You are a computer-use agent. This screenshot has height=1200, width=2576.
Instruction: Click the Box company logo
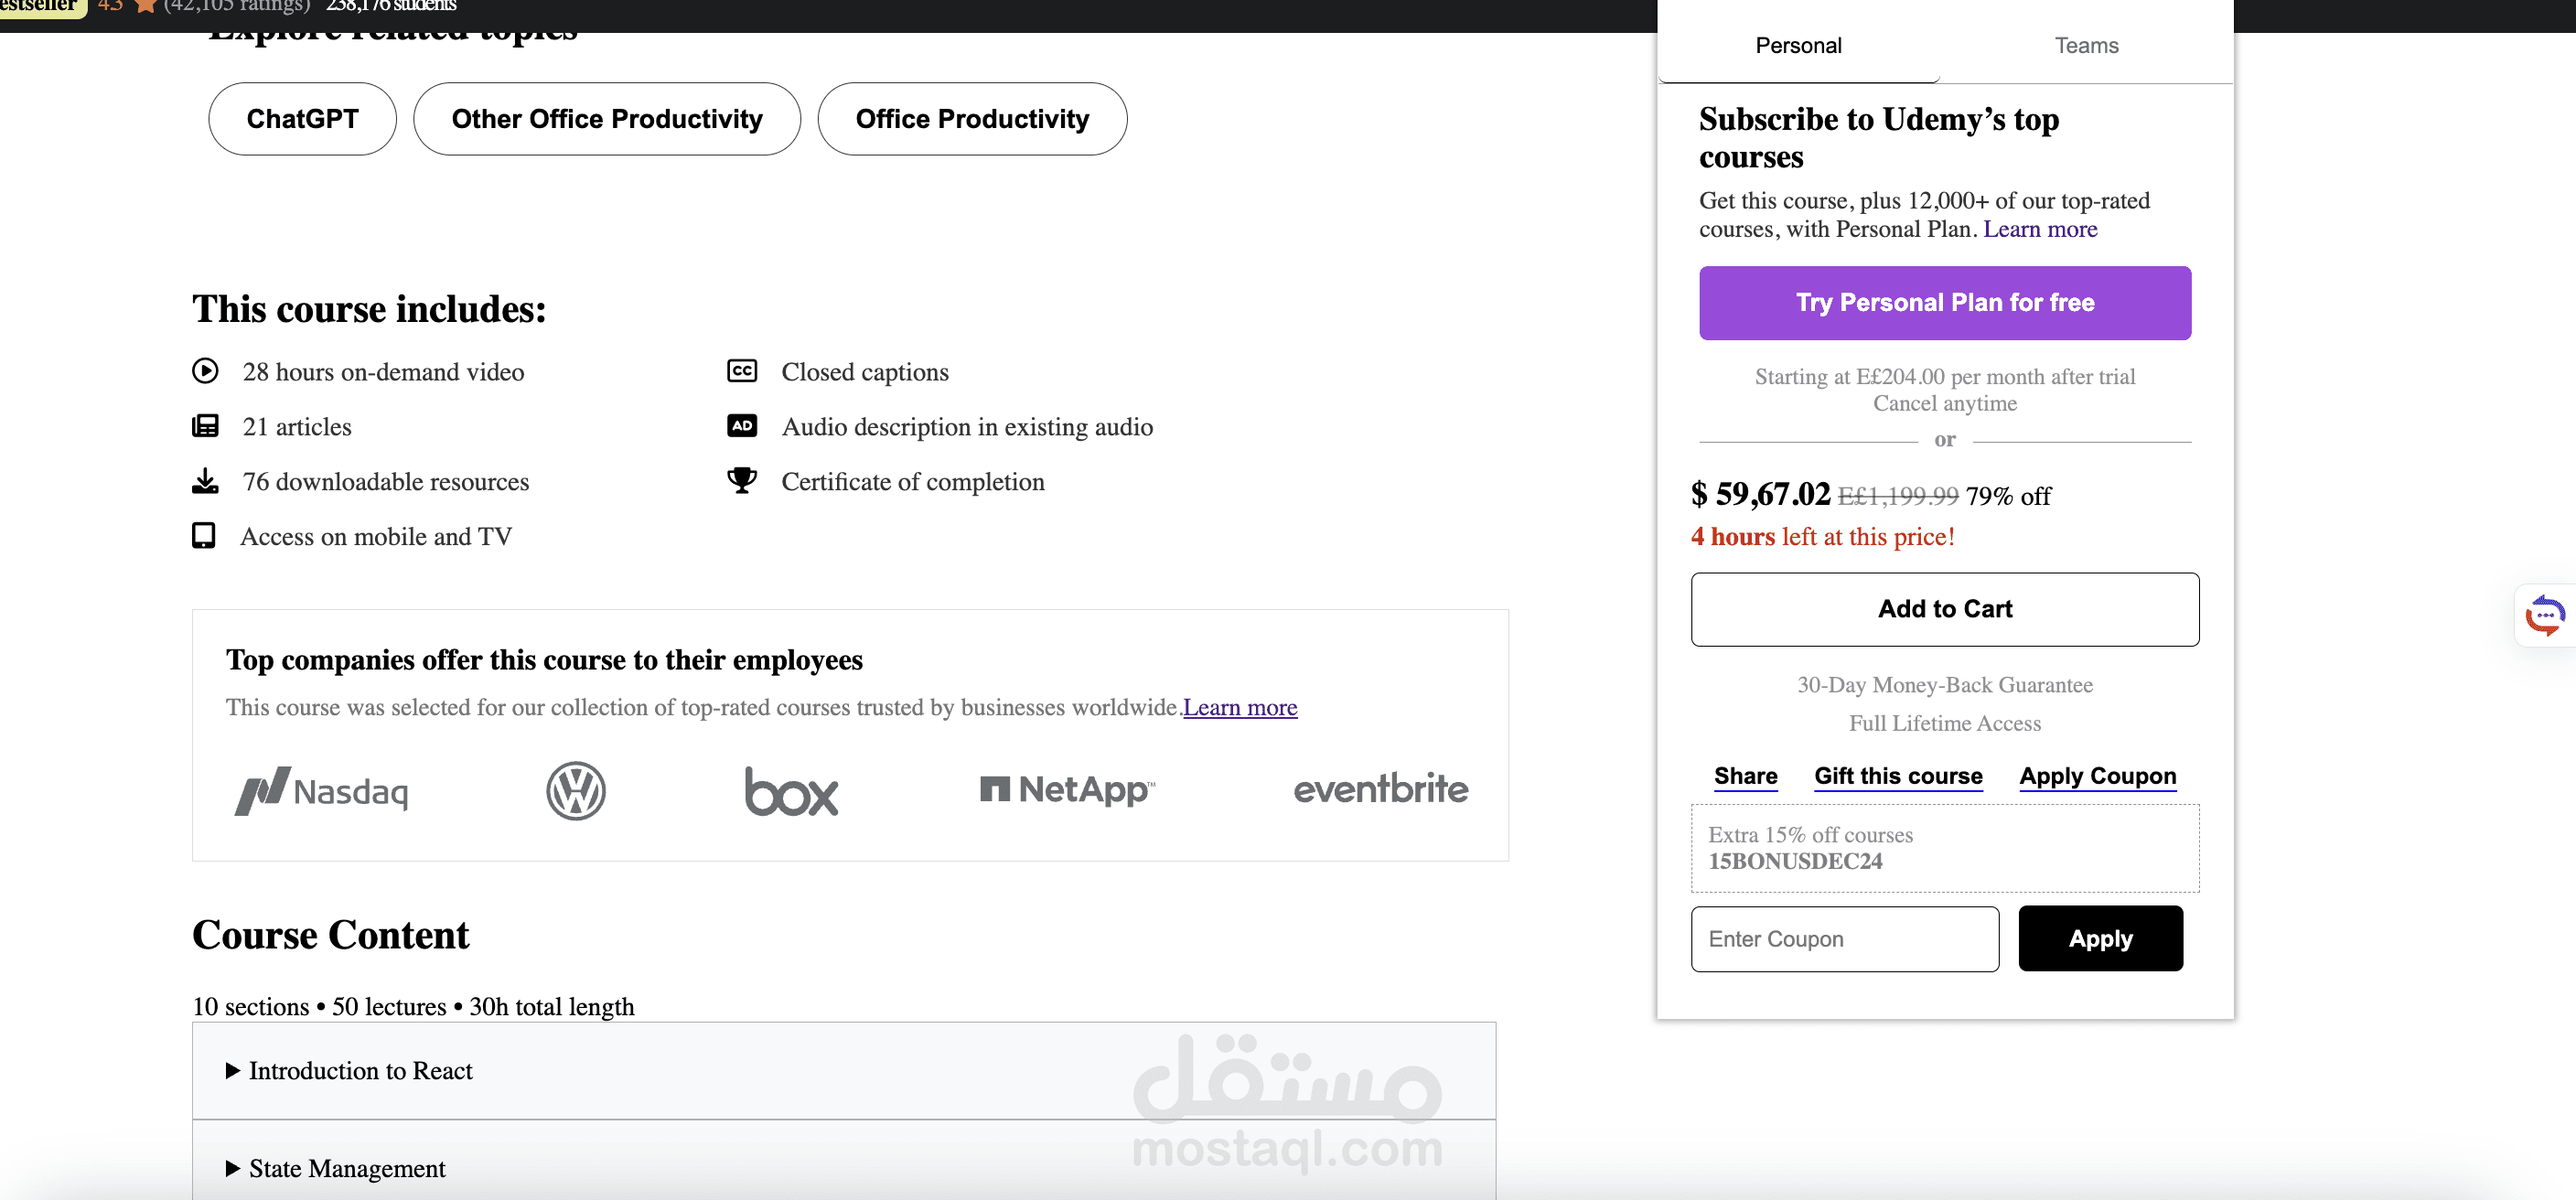tap(791, 791)
